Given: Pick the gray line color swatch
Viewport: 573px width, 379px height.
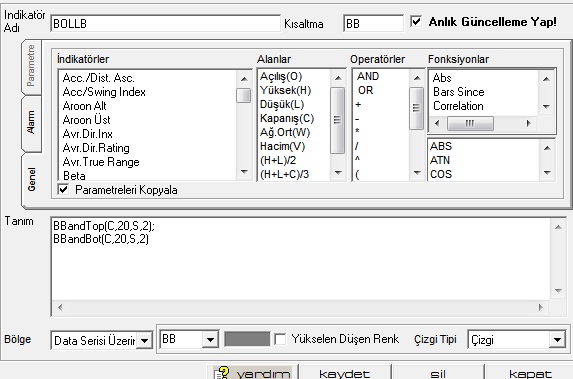Looking at the screenshot, I should (247, 339).
